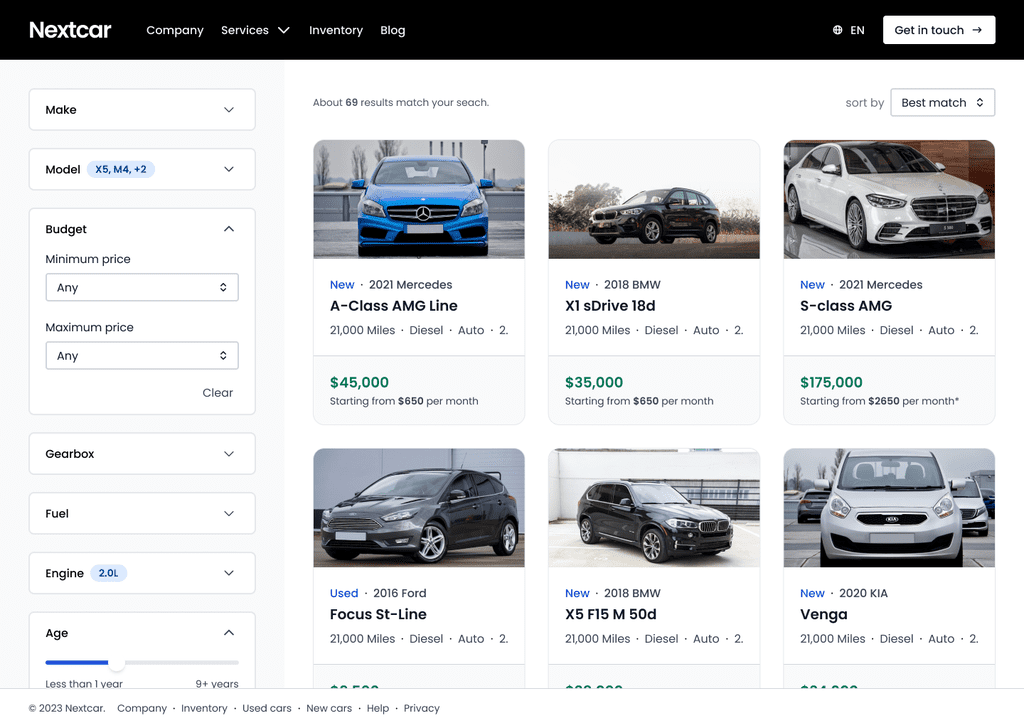Open the BMW X1 sDrive 18d photo
This screenshot has height=728, width=1024.
click(x=654, y=199)
